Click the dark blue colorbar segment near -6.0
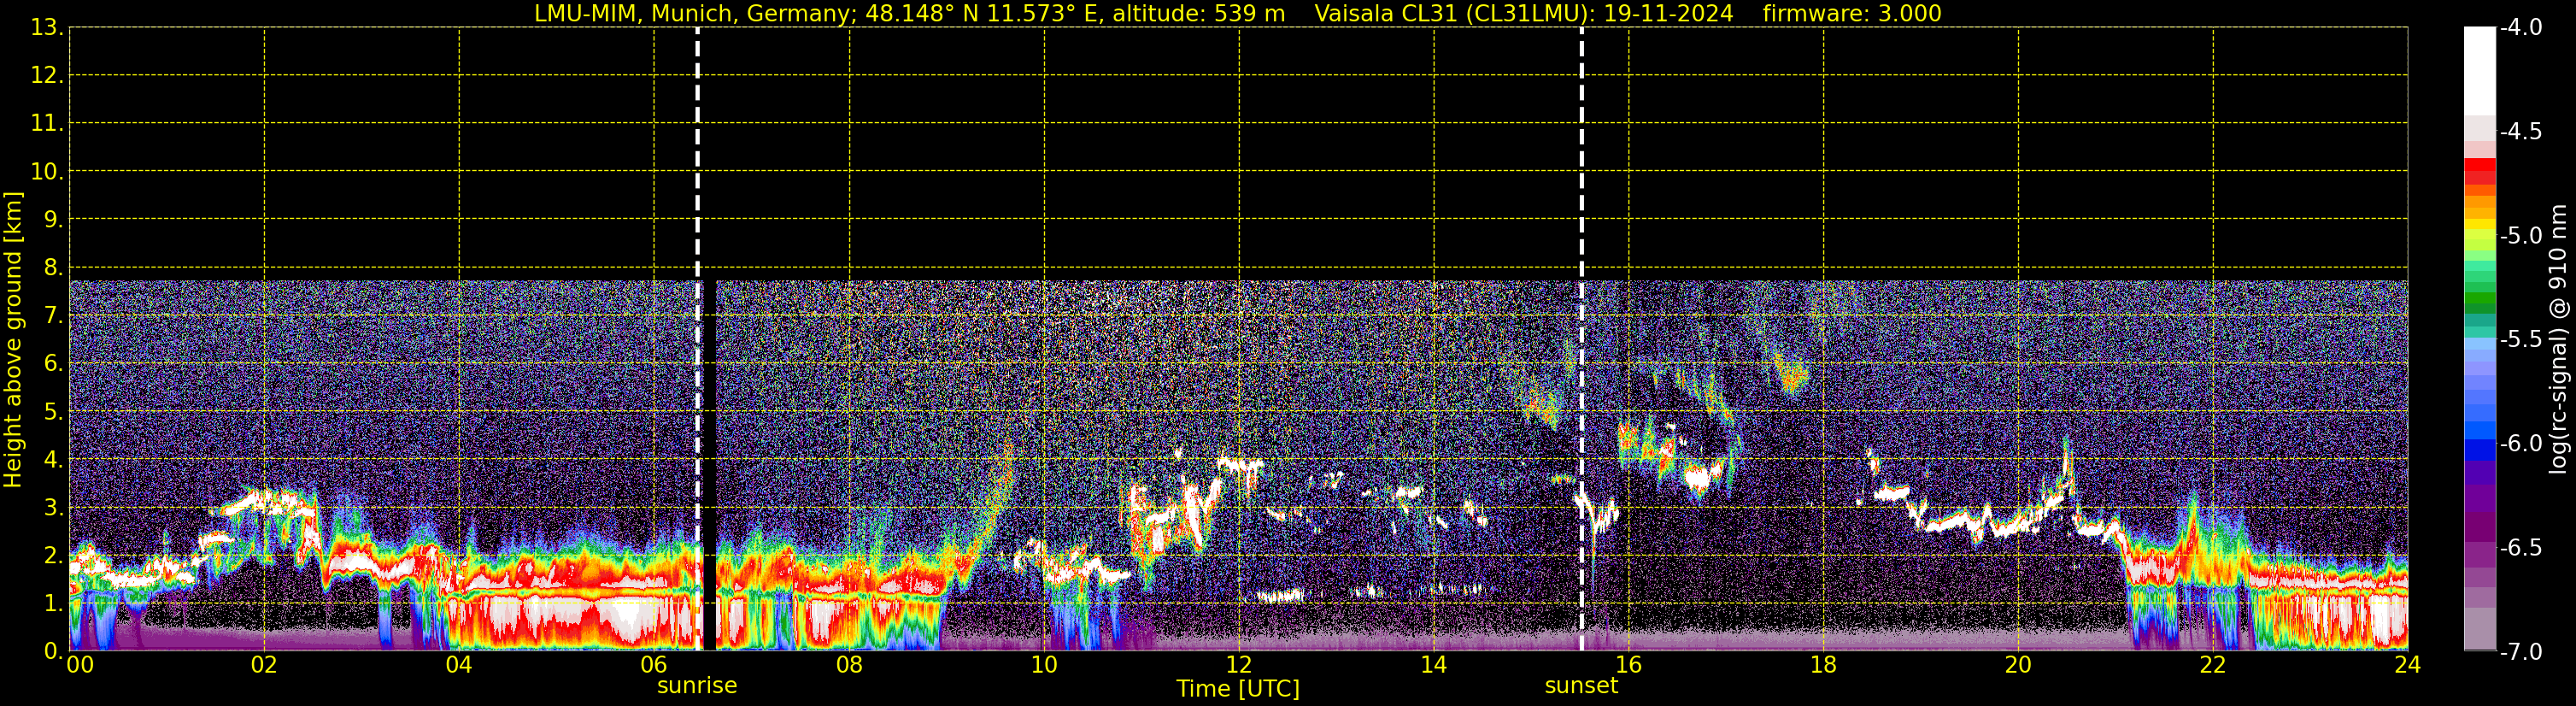Viewport: 2576px width, 706px height. [2480, 450]
